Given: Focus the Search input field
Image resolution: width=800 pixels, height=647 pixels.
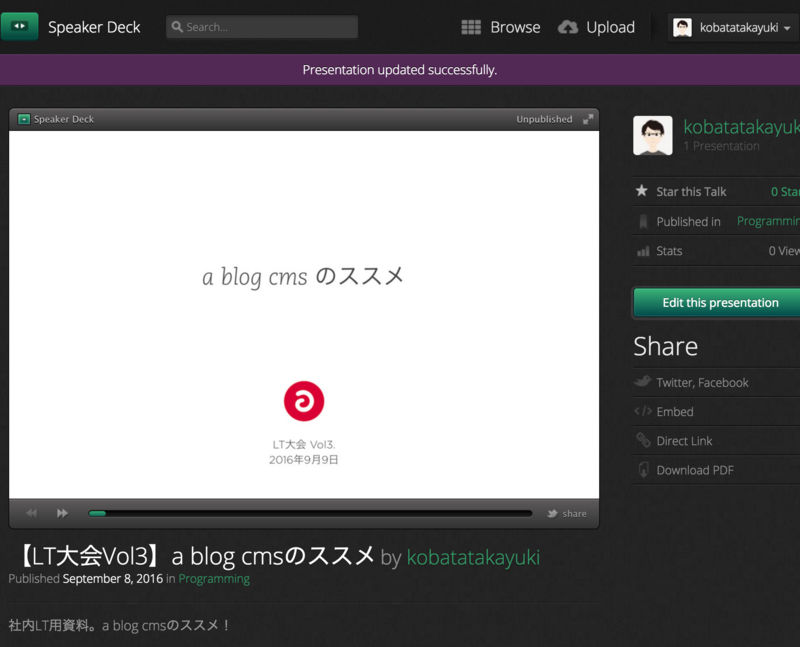Looking at the screenshot, I should [262, 27].
